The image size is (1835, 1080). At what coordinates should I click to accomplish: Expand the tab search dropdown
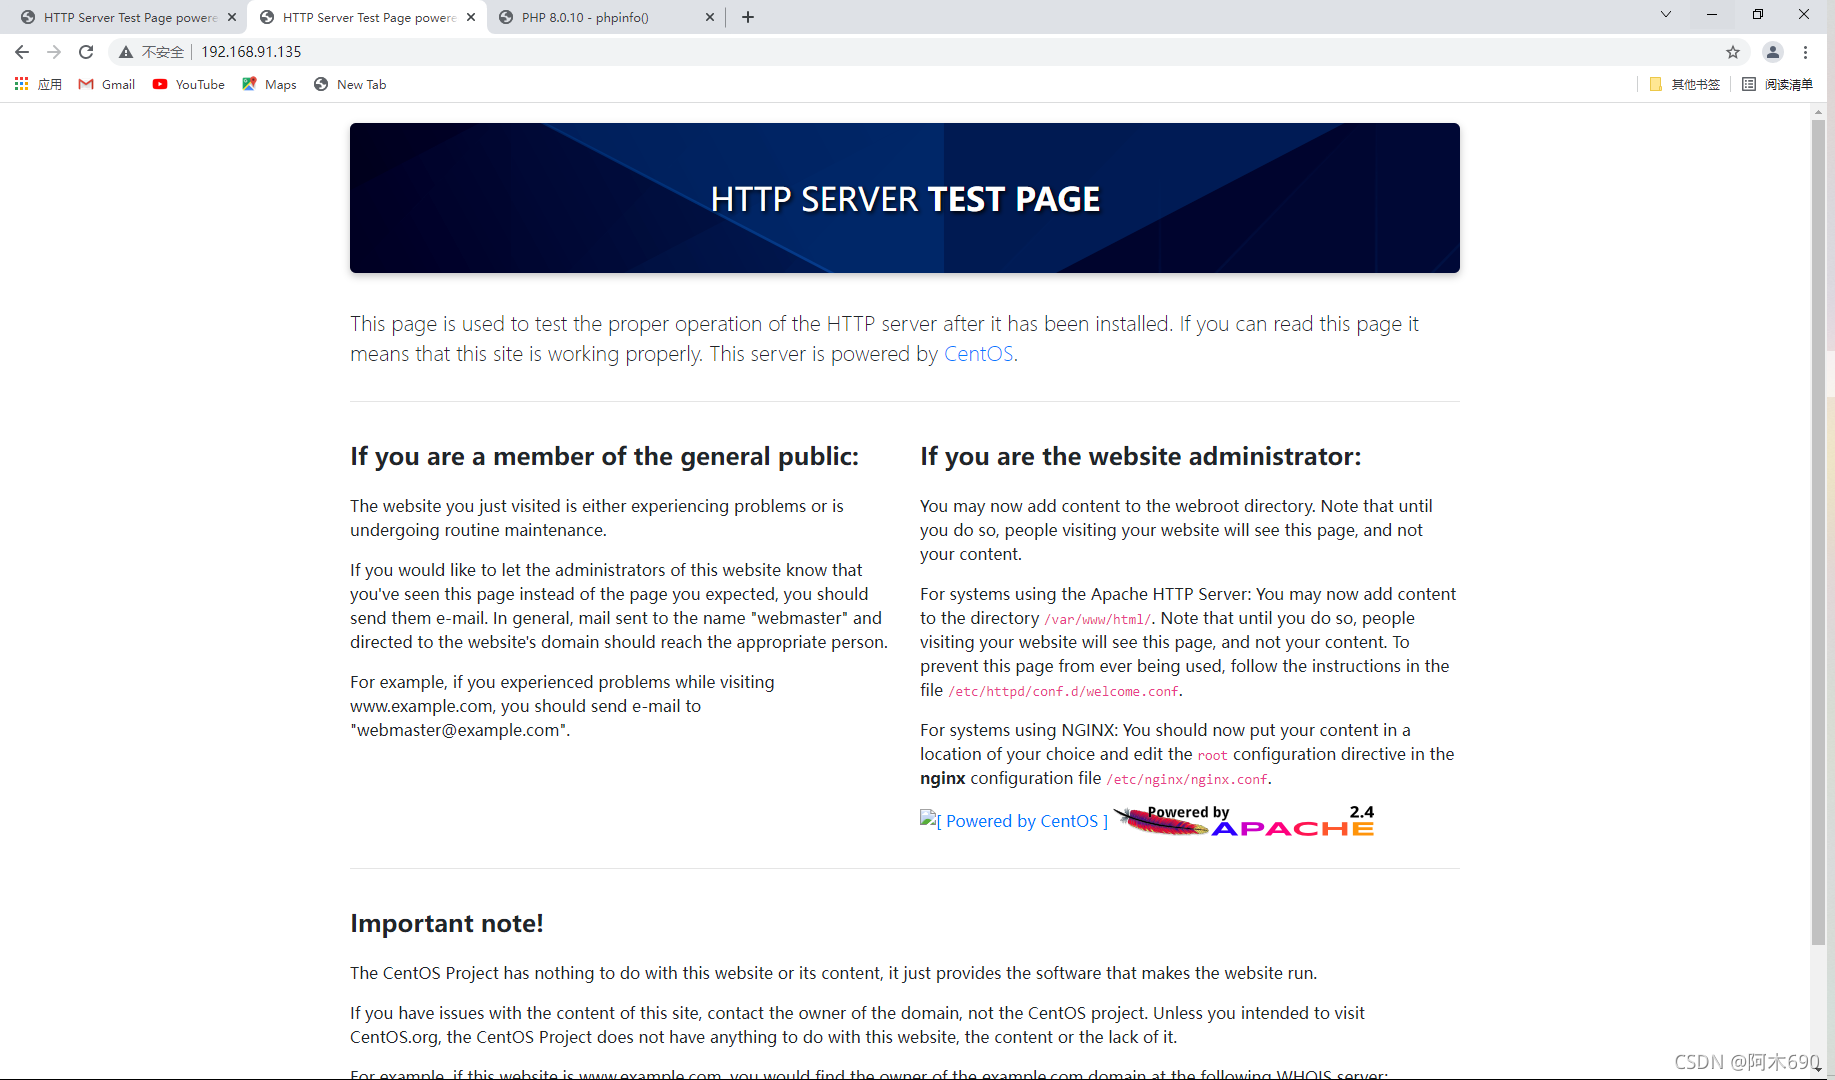pos(1666,14)
